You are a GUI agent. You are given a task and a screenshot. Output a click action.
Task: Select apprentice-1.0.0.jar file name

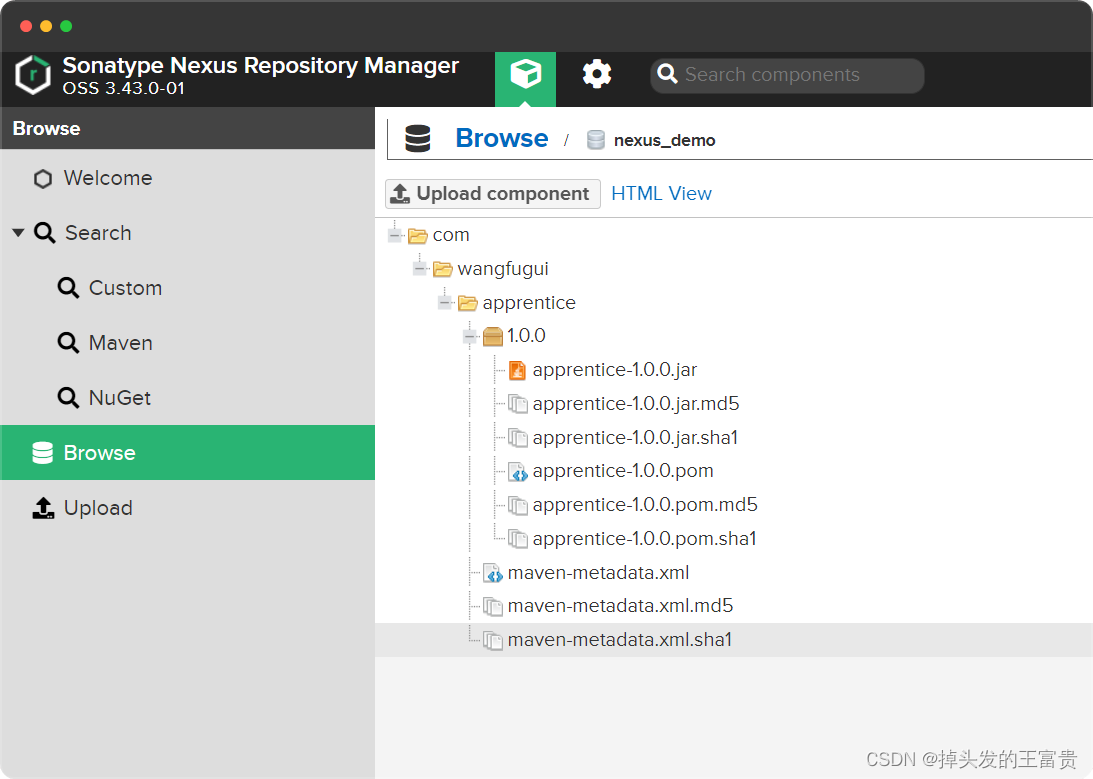pyautogui.click(x=615, y=370)
